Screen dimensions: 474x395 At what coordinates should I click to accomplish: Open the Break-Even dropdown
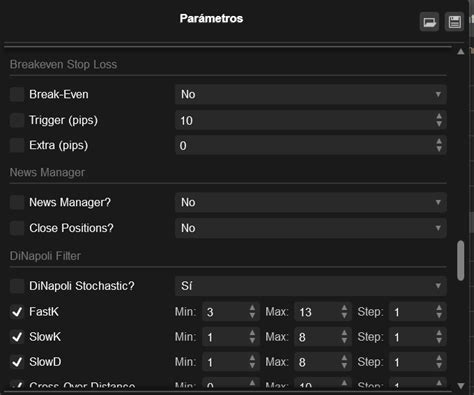pos(311,94)
